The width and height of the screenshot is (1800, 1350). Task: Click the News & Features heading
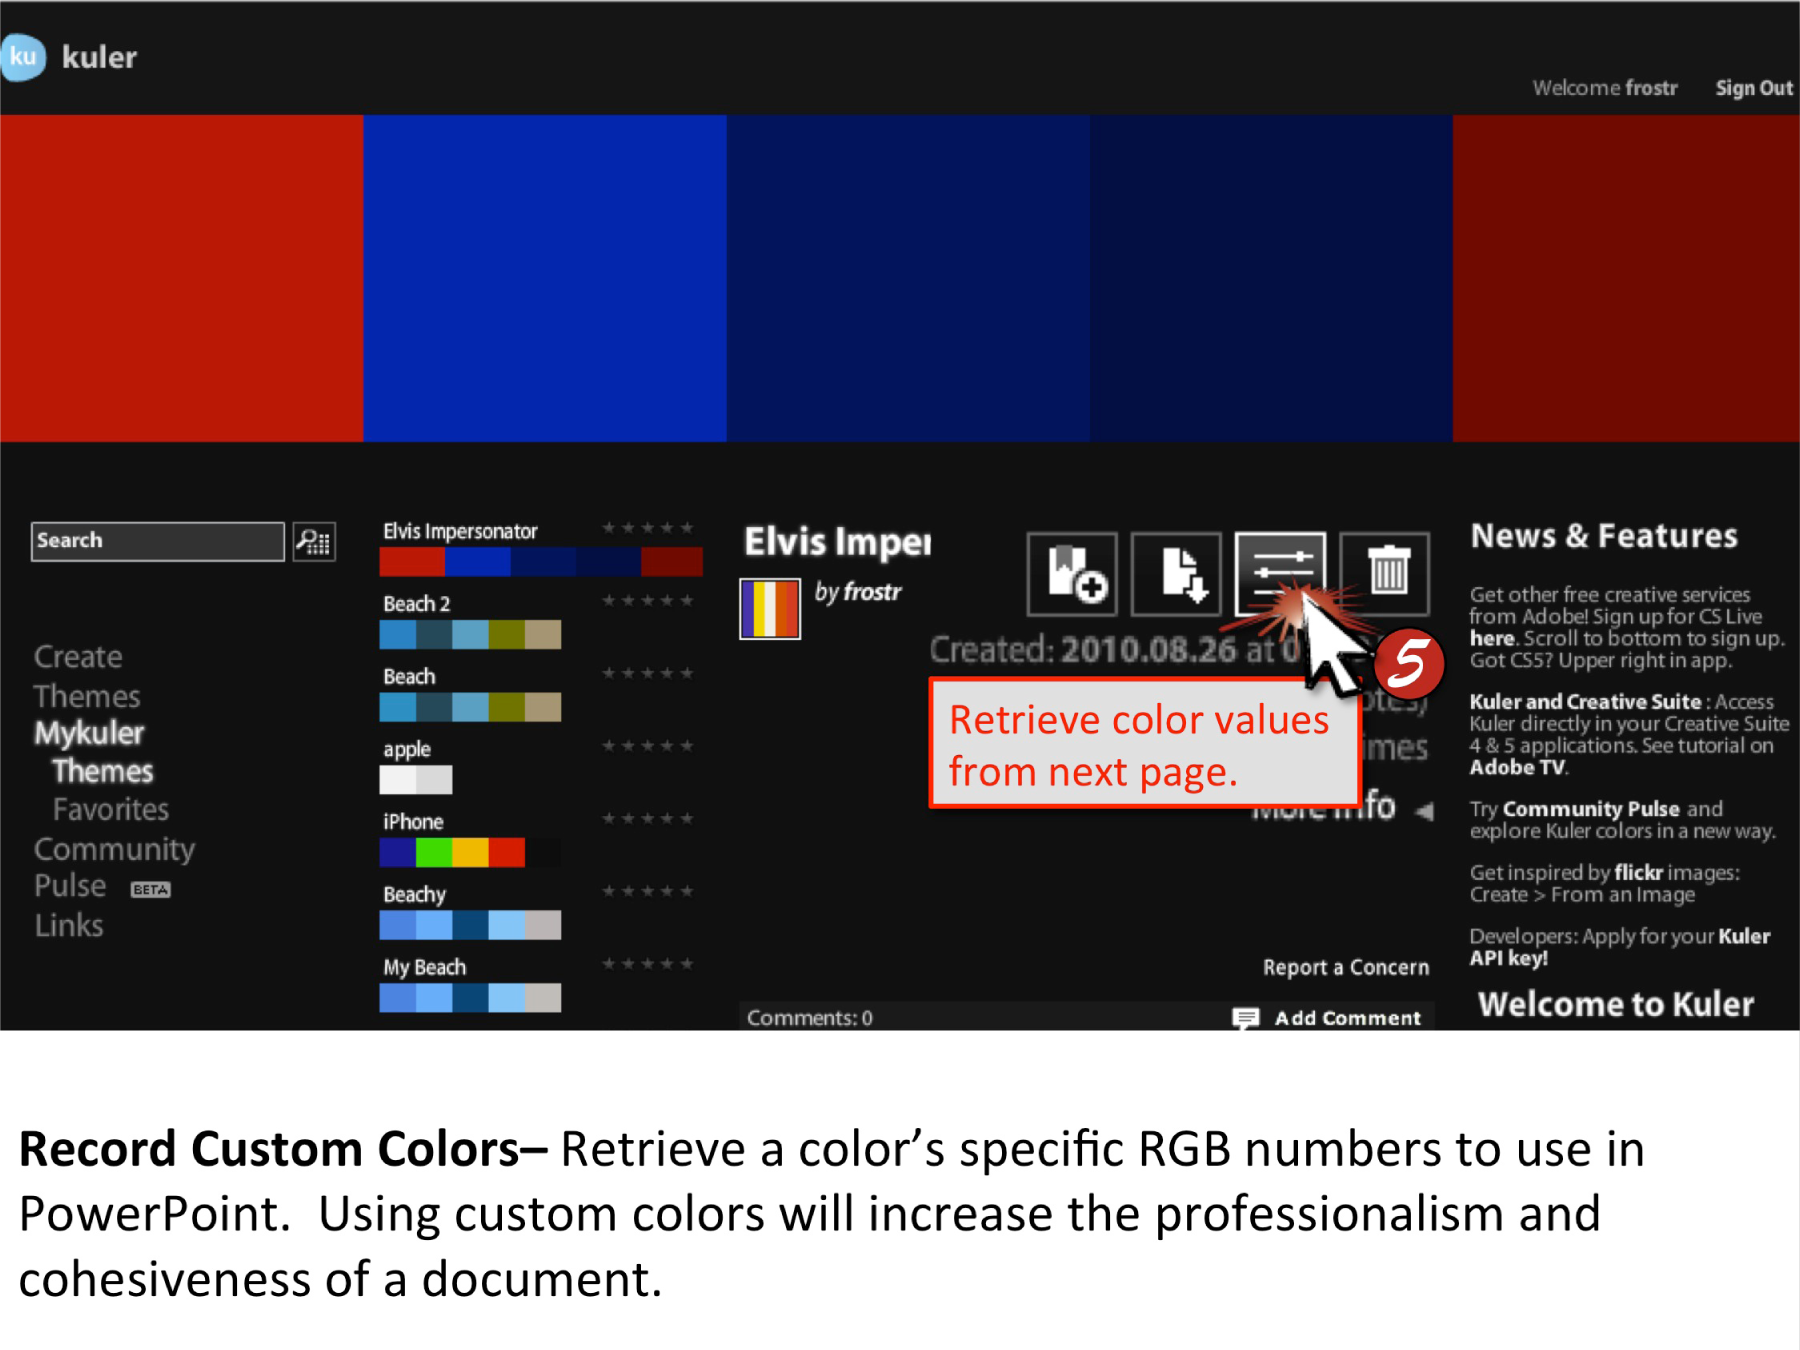pos(1604,536)
